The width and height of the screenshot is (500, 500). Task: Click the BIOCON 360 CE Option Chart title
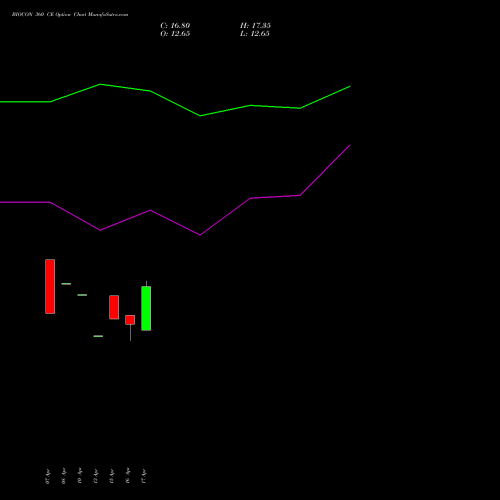tap(70, 14)
